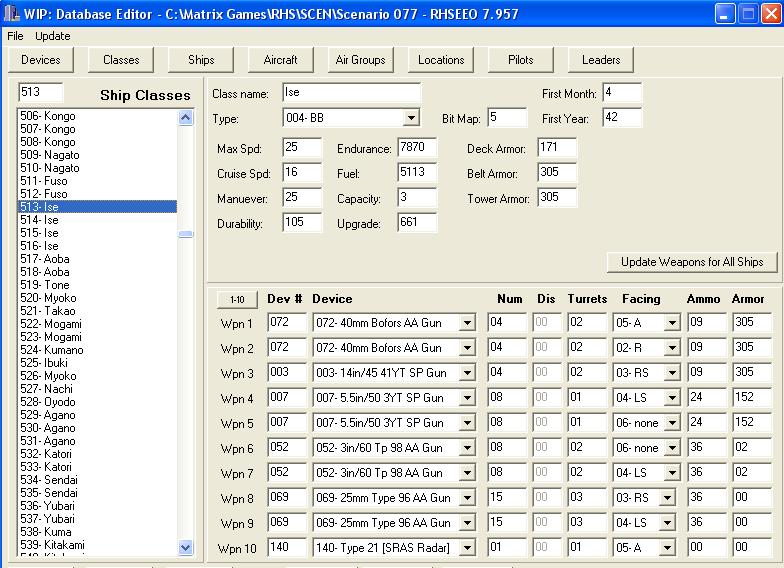Switch to the Aircraft editor

pyautogui.click(x=280, y=60)
